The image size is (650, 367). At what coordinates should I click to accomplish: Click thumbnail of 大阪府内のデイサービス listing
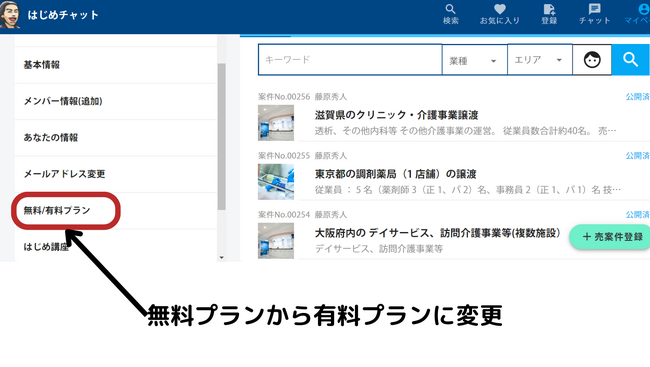click(x=276, y=241)
